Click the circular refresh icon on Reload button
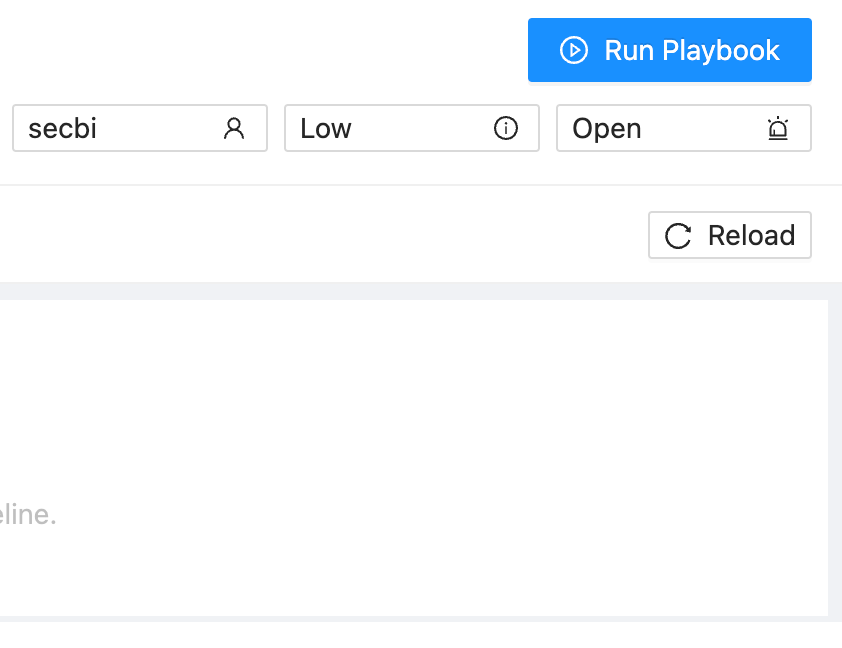 [x=678, y=235]
